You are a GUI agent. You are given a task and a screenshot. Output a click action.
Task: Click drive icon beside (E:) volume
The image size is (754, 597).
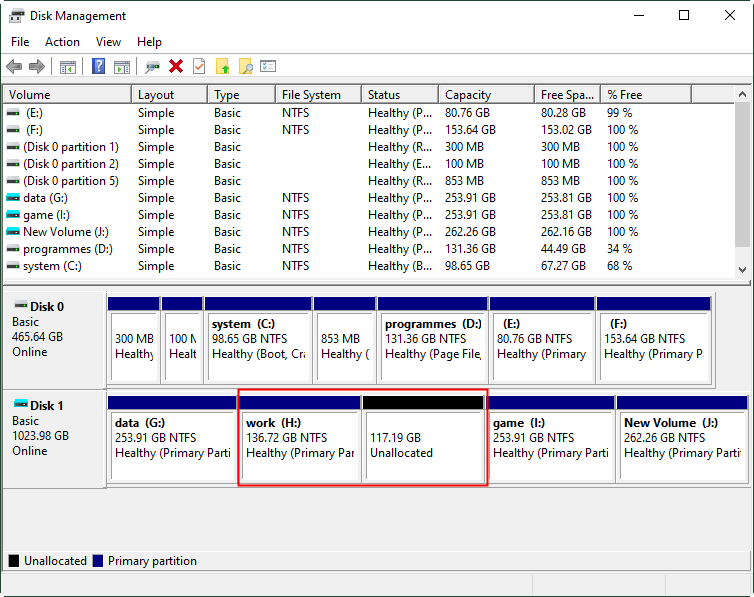(x=13, y=113)
